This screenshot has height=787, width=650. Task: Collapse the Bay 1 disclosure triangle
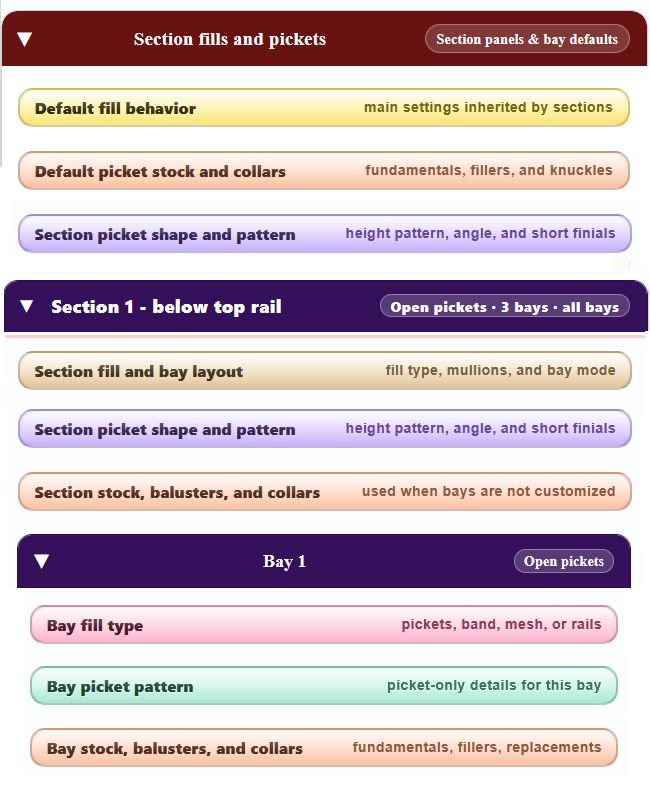(x=42, y=561)
